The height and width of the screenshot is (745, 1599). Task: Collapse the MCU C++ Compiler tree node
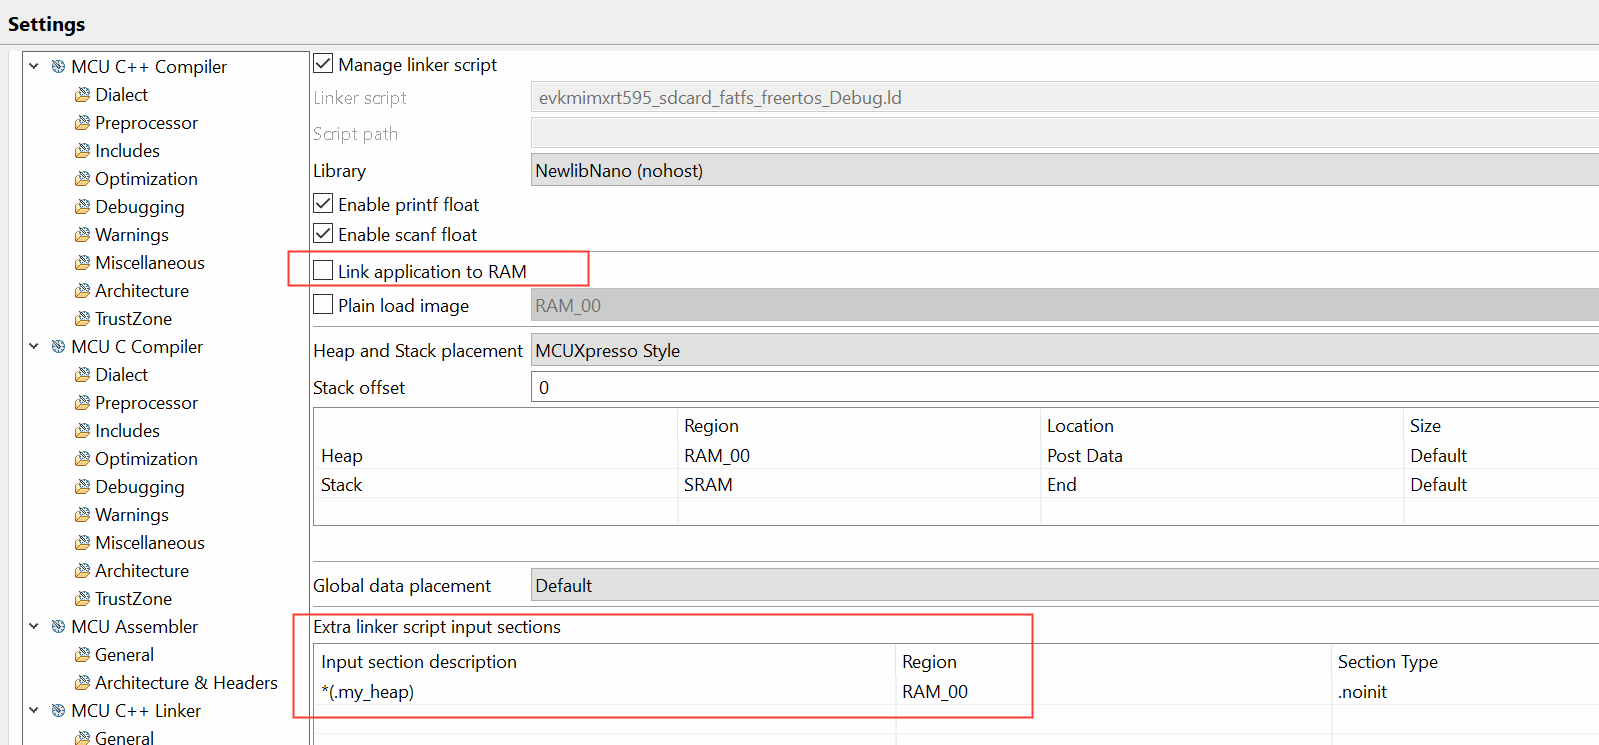(34, 67)
